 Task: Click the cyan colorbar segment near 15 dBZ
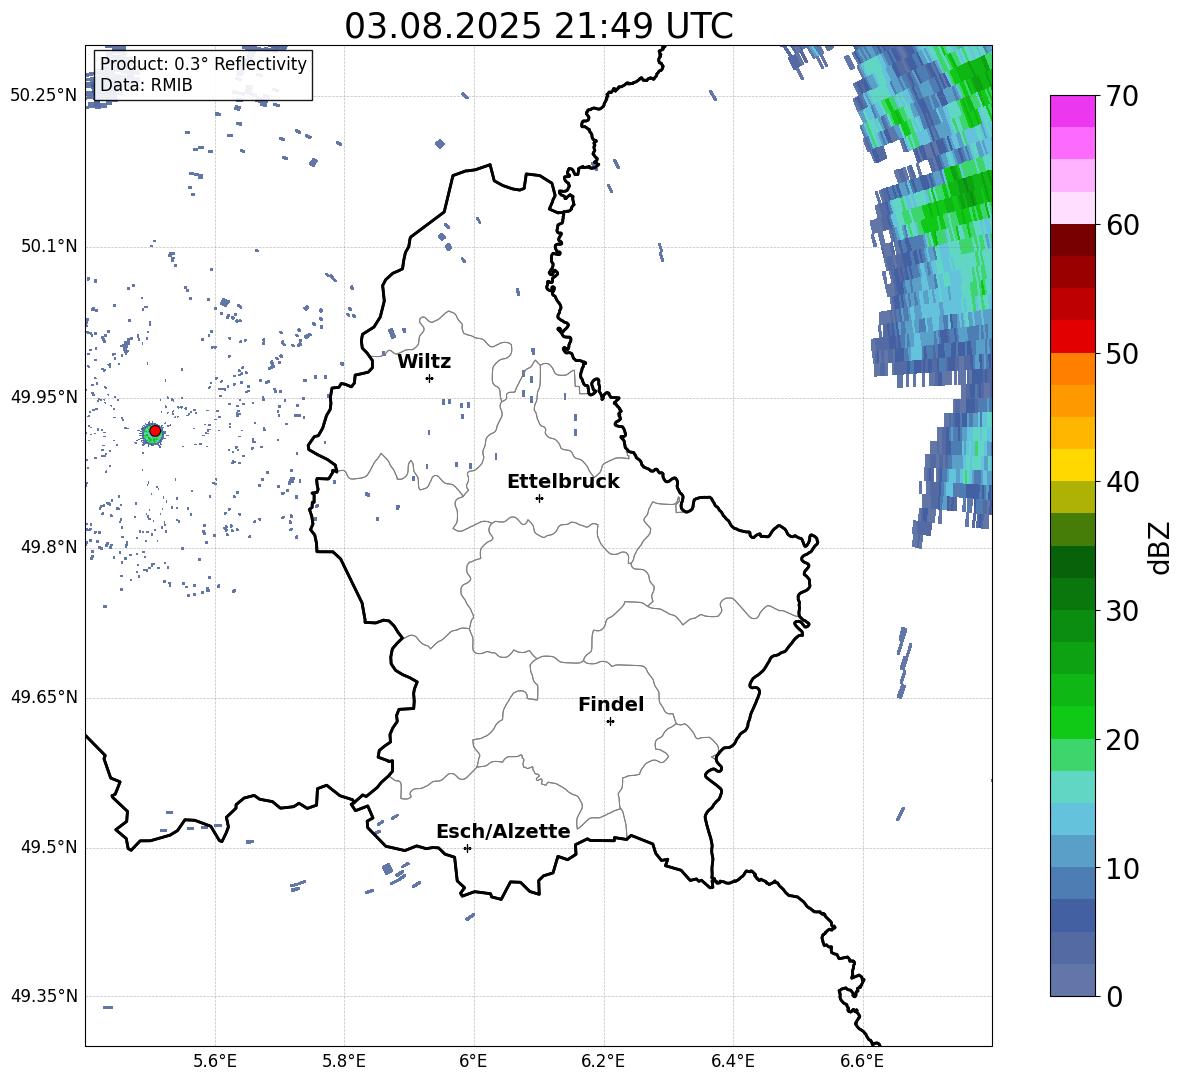pyautogui.click(x=1072, y=787)
